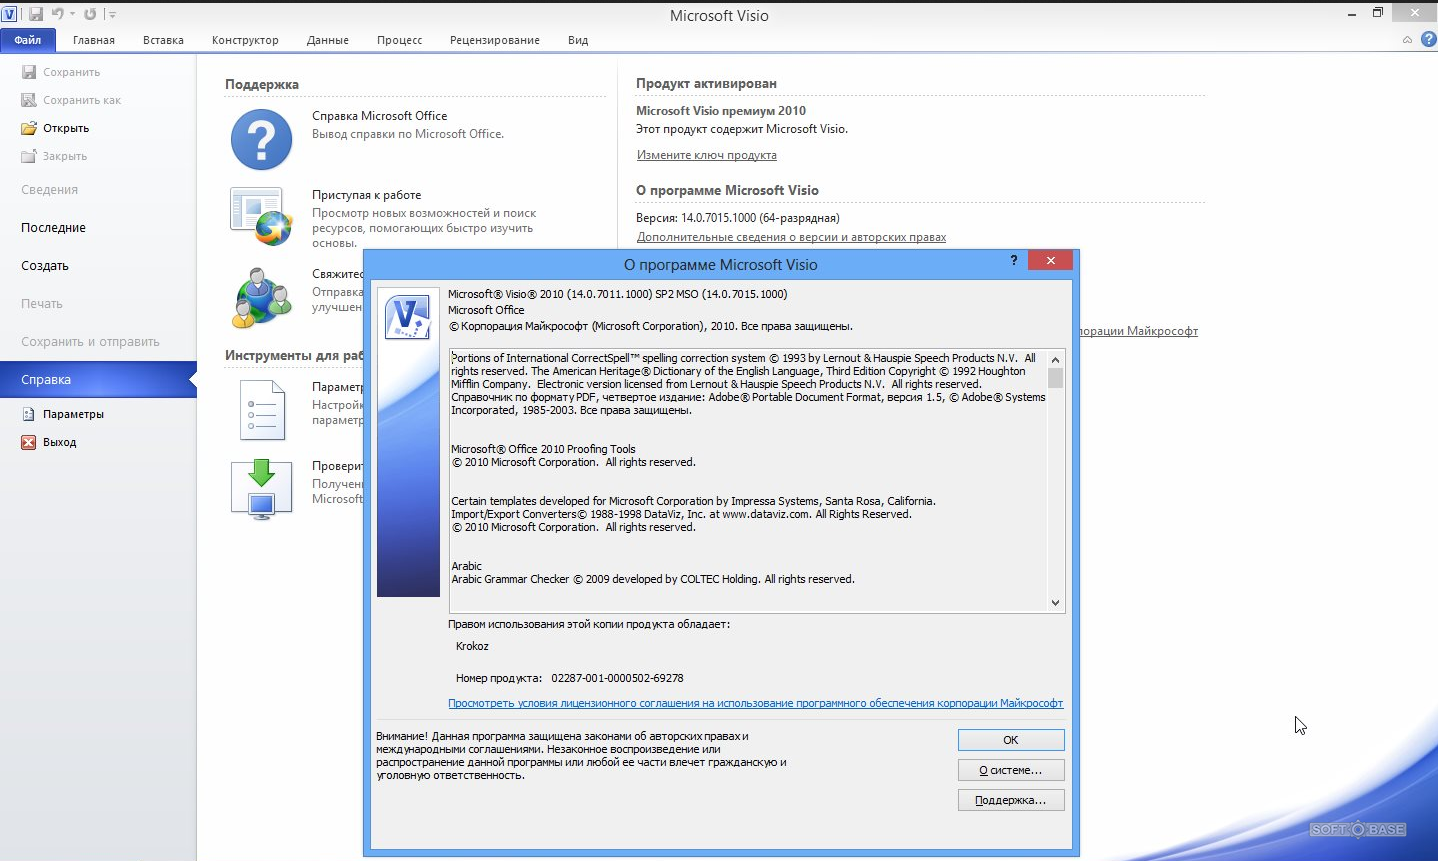Click the Arabic Grammar Checker credits line
Image resolution: width=1438 pixels, height=861 pixels.
coord(653,579)
